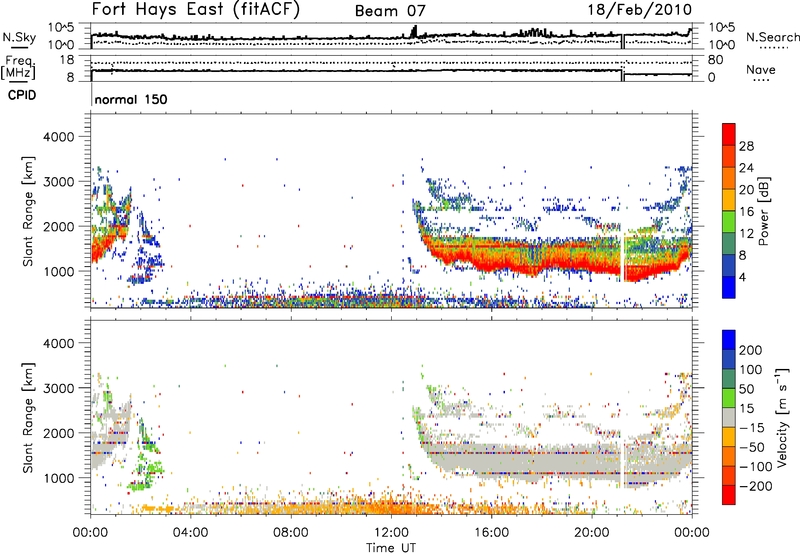Click the '12:00' time axis tick
Screen dimensions: 800x554
click(x=391, y=533)
